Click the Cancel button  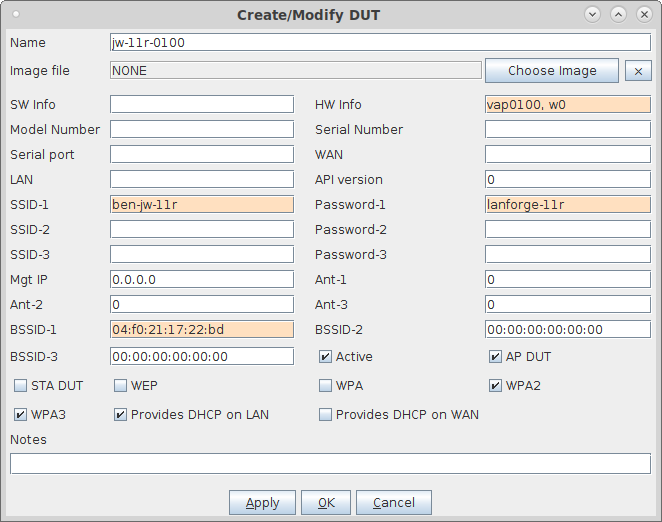(x=393, y=502)
